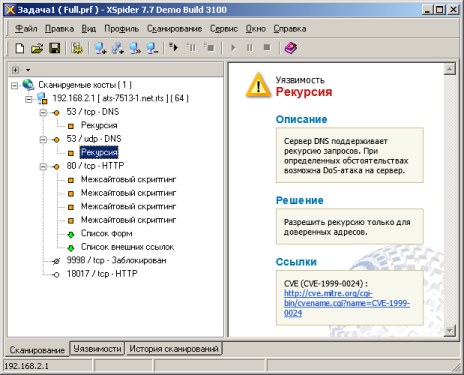Screen dimensions: 464x375
Task: Select the 80 / tcp - HTTP row
Action: point(95,166)
